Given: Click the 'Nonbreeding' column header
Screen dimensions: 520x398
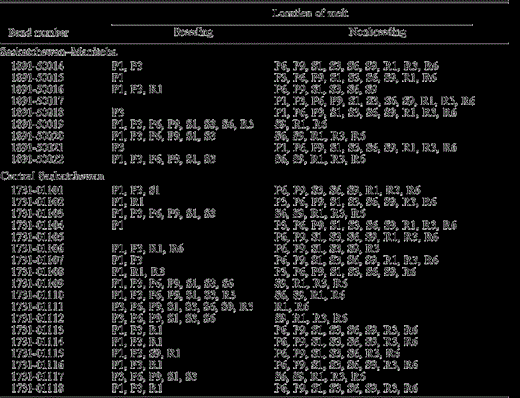Looking at the screenshot, I should click(x=377, y=32).
